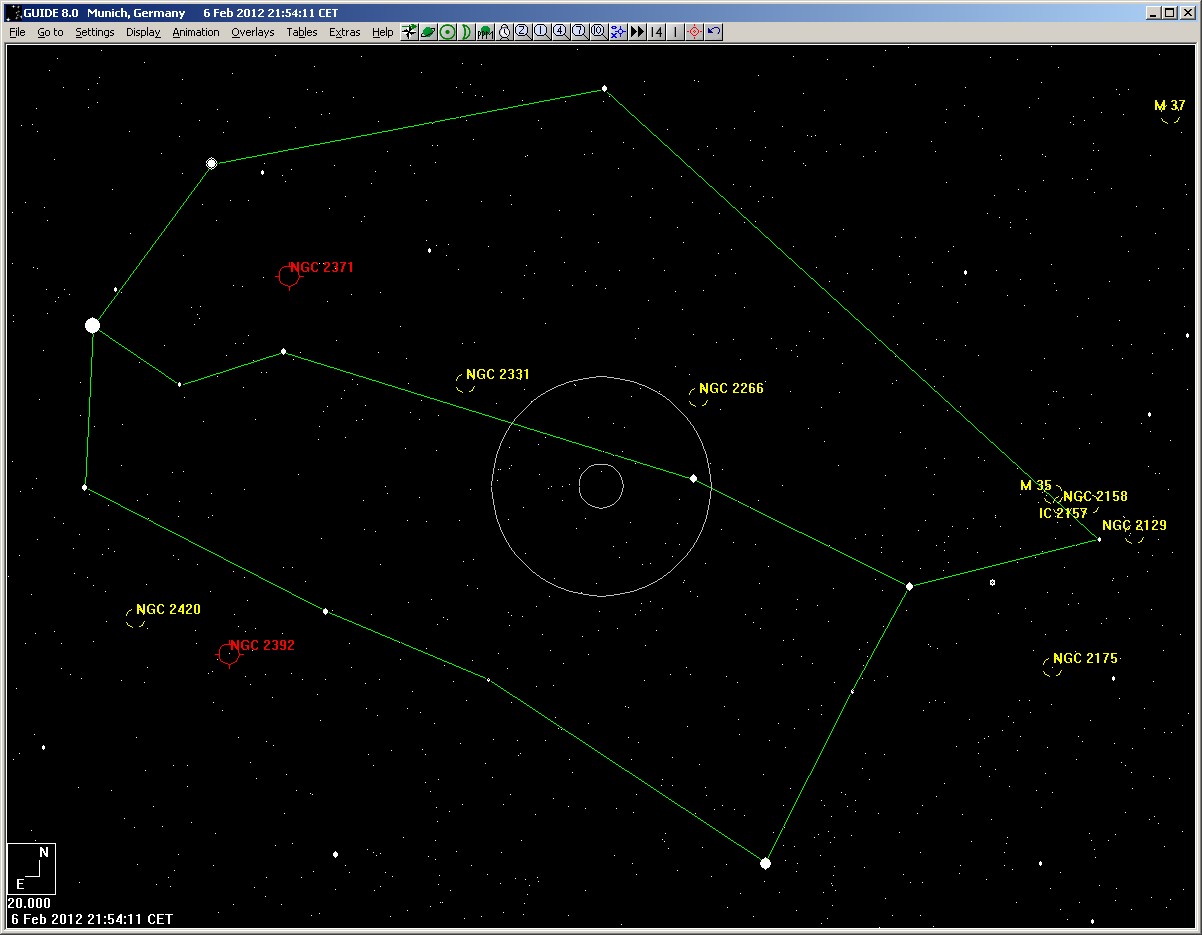The width and height of the screenshot is (1202, 935).
Task: Select zoom level 2 magnifier icon
Action: tap(523, 32)
